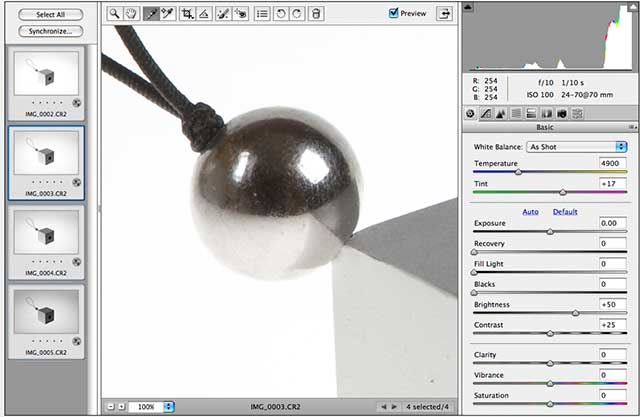This screenshot has height=417, width=640.
Task: Click the Tint slider handle
Action: pos(563,193)
